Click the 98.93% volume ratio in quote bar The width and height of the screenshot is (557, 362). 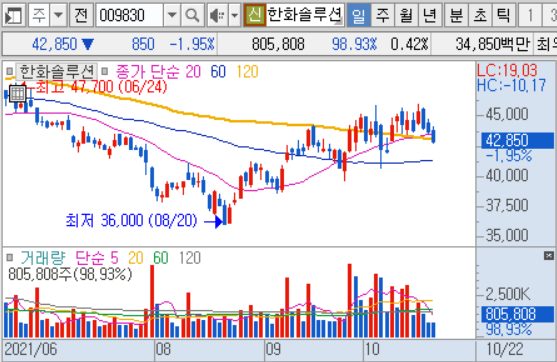(354, 44)
